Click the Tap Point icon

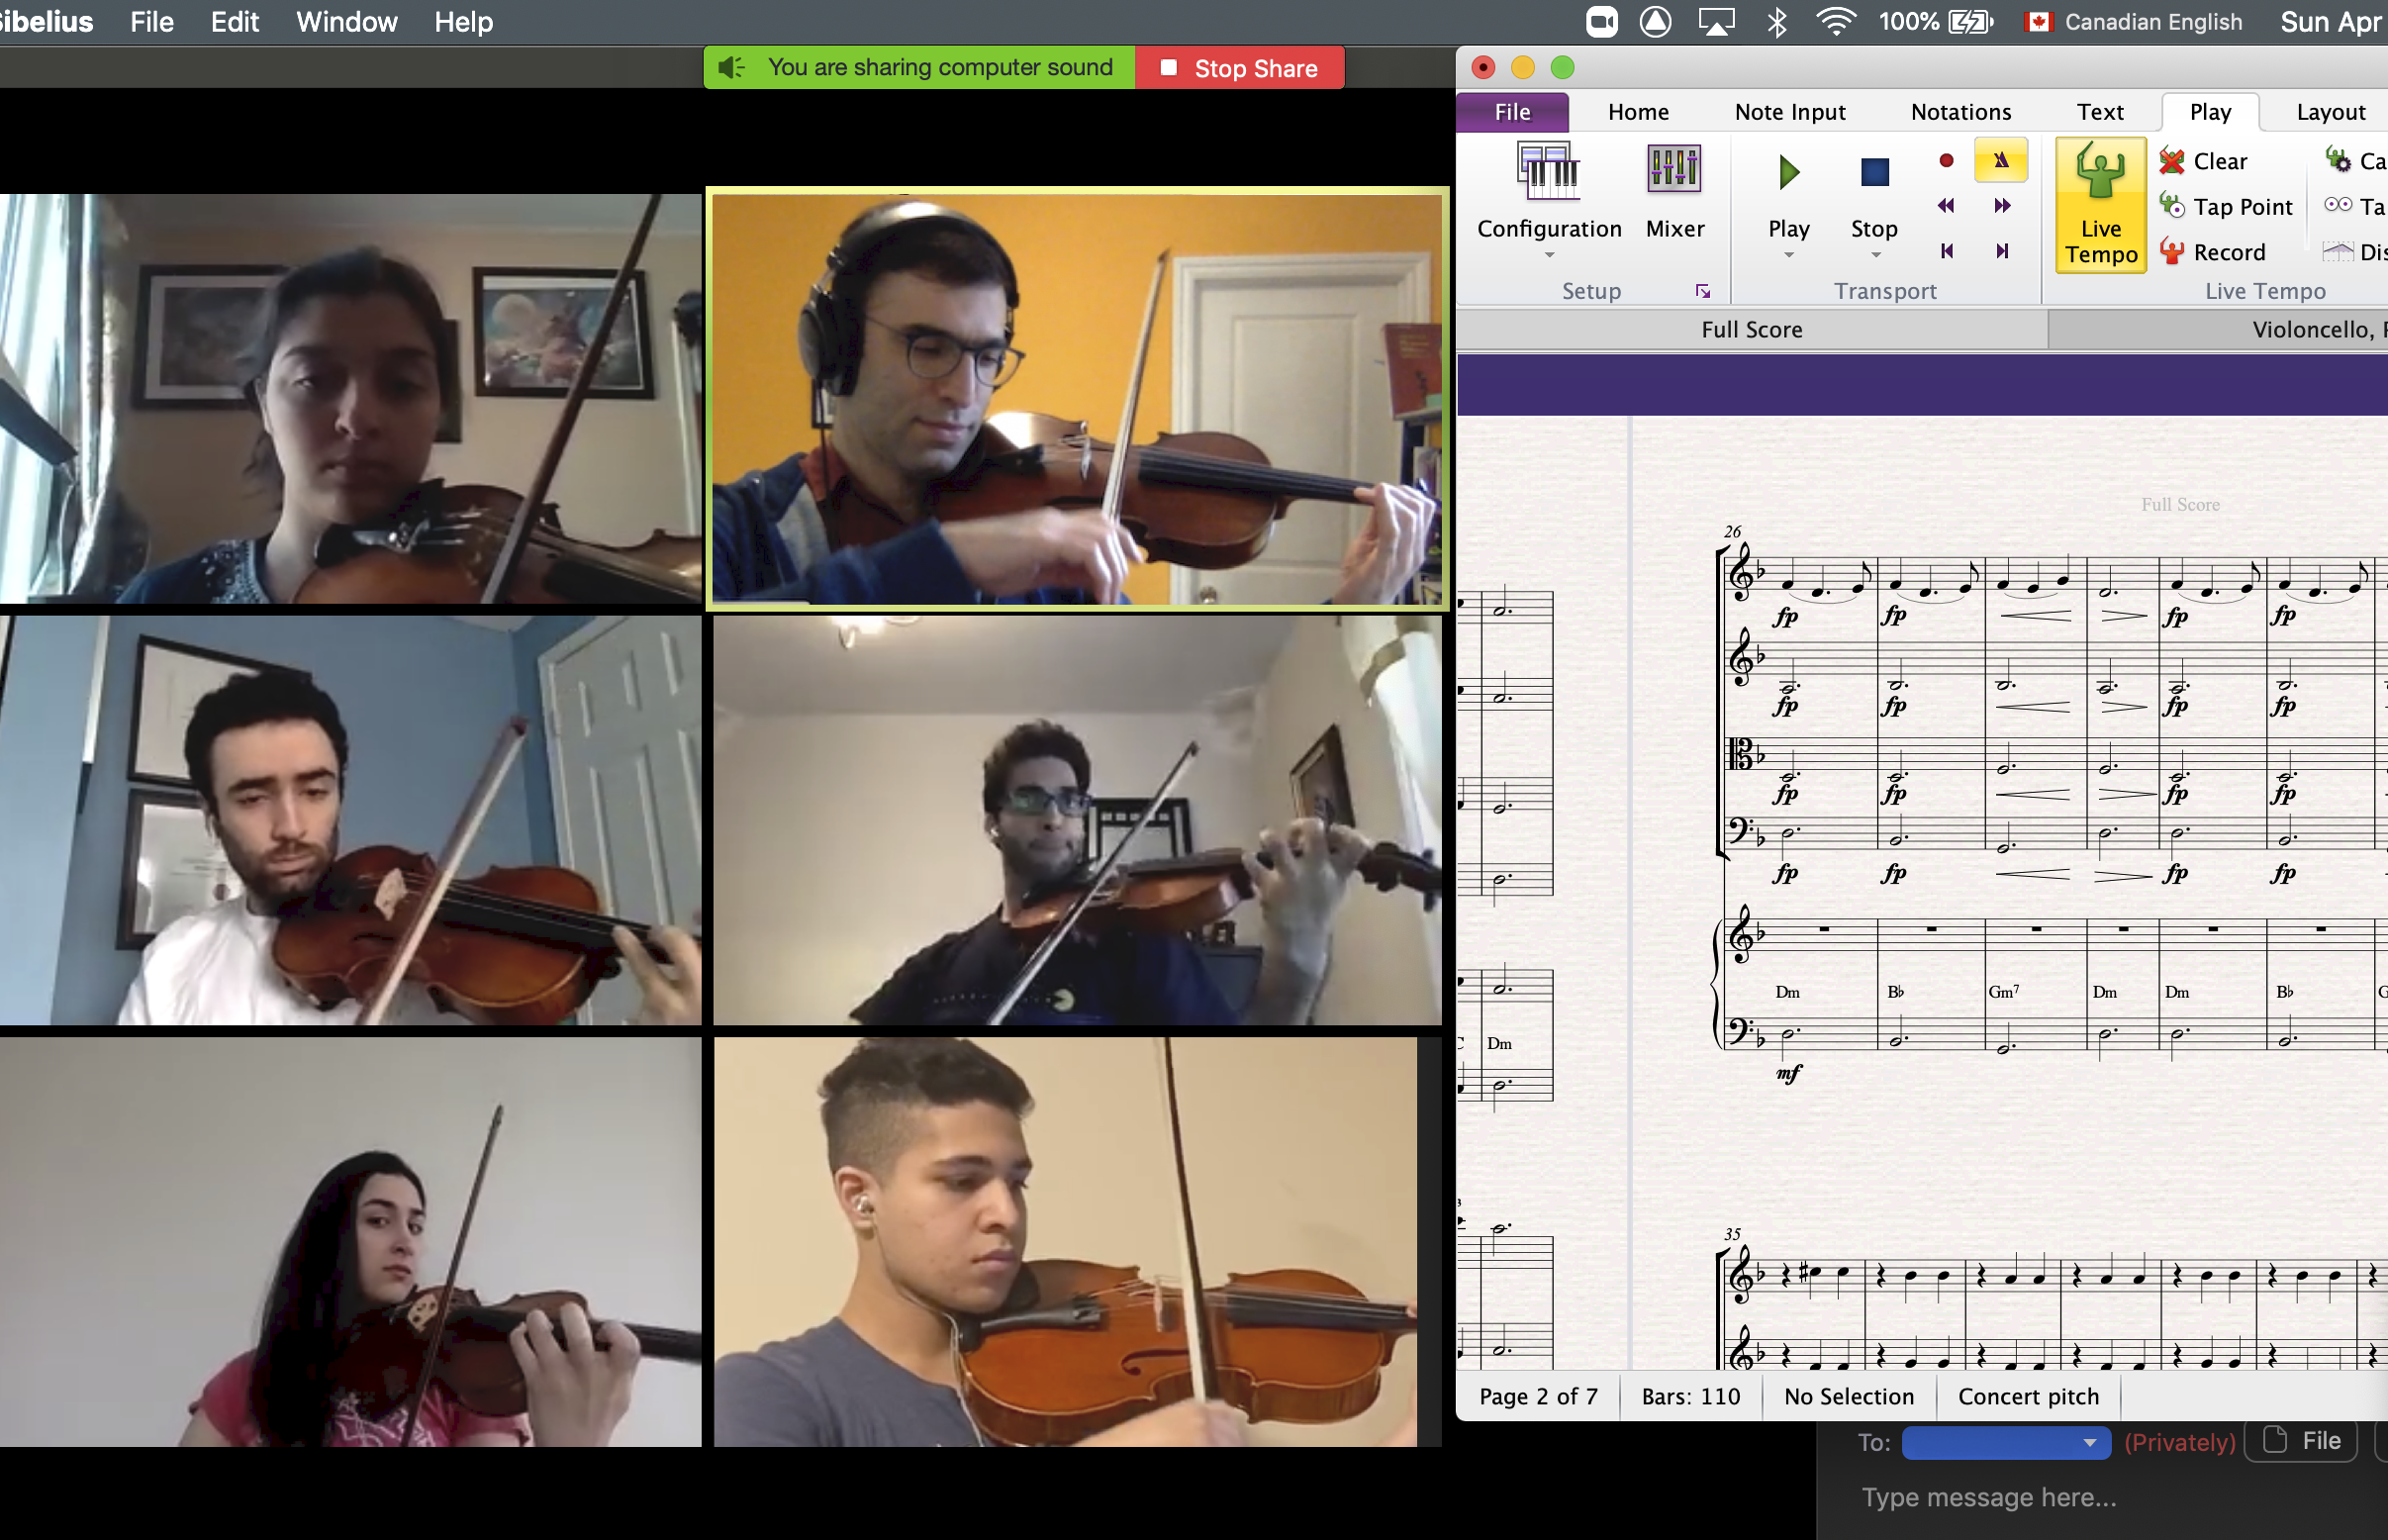(x=2172, y=206)
